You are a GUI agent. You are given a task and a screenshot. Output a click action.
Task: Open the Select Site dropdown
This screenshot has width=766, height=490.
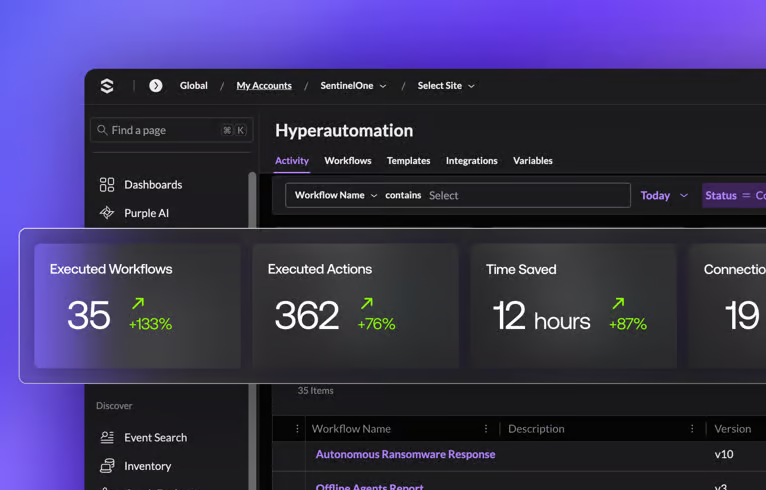pyautogui.click(x=446, y=86)
